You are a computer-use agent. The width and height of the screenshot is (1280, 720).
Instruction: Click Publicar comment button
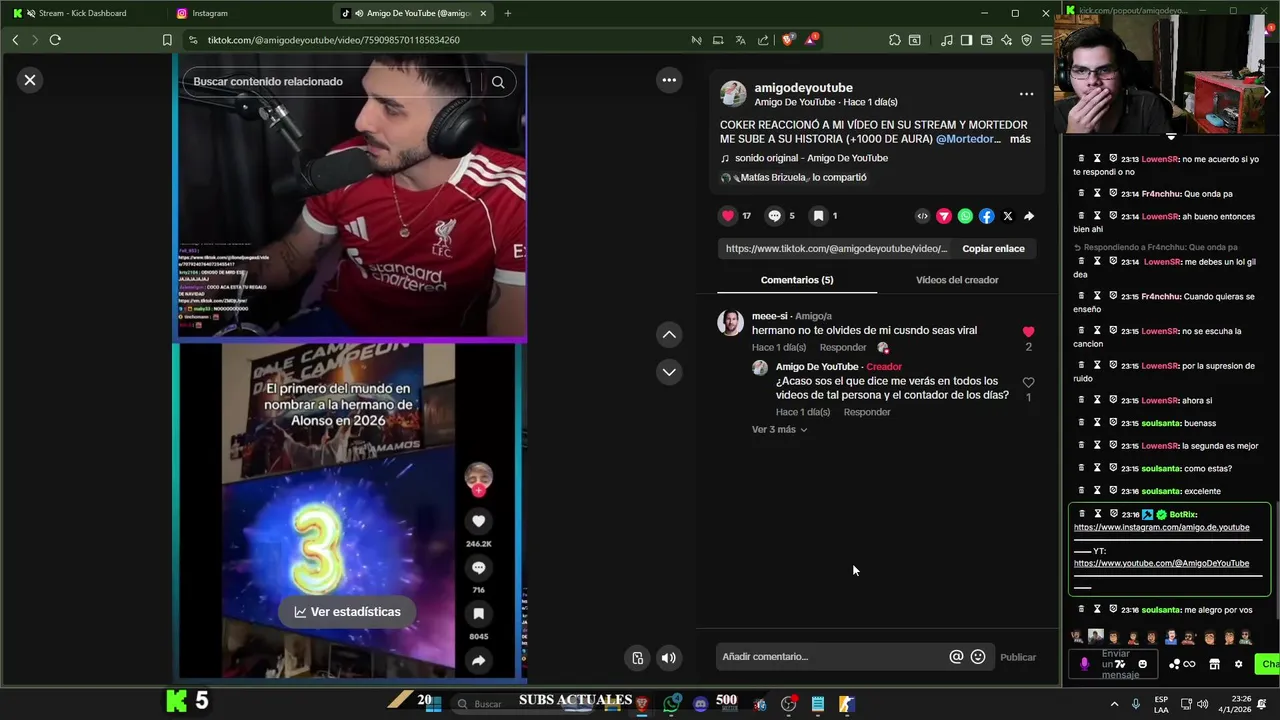click(x=1018, y=657)
